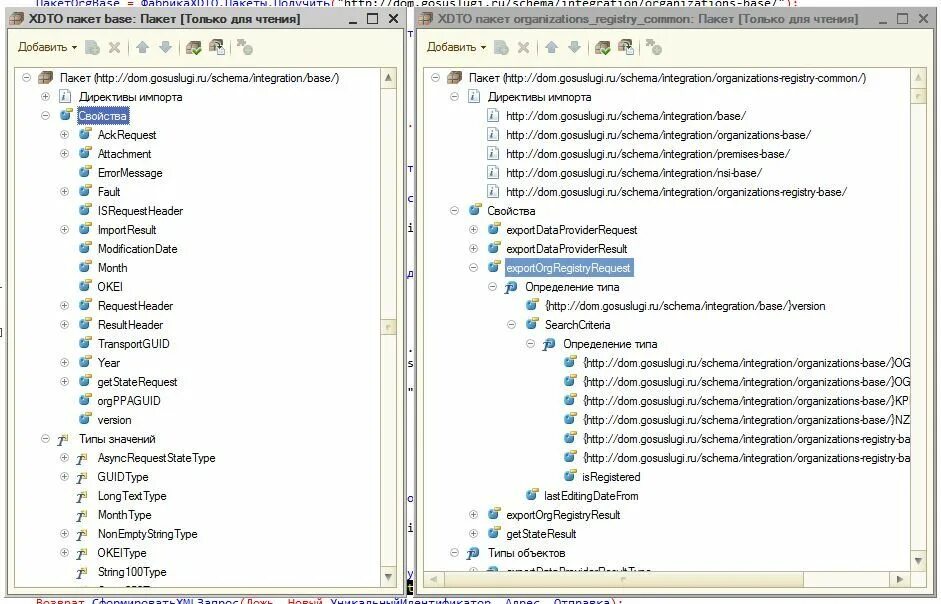The height and width of the screenshot is (604, 941).
Task: Open Добавить dropdown in base package window
Action: click(47, 47)
